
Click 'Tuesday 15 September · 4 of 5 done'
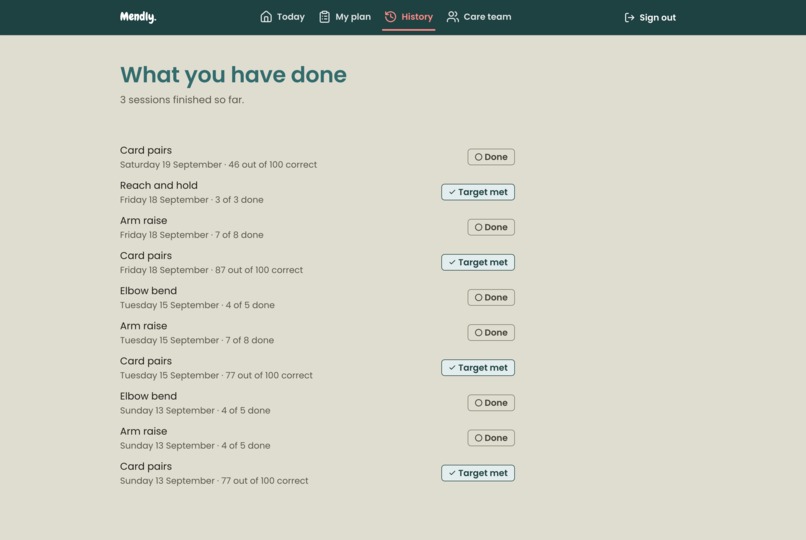[197, 305]
